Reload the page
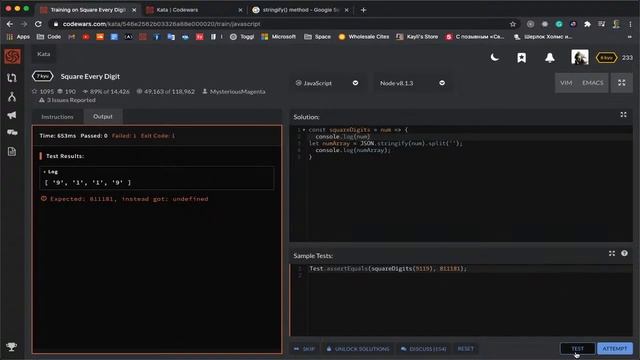The image size is (640, 360). coord(38,24)
